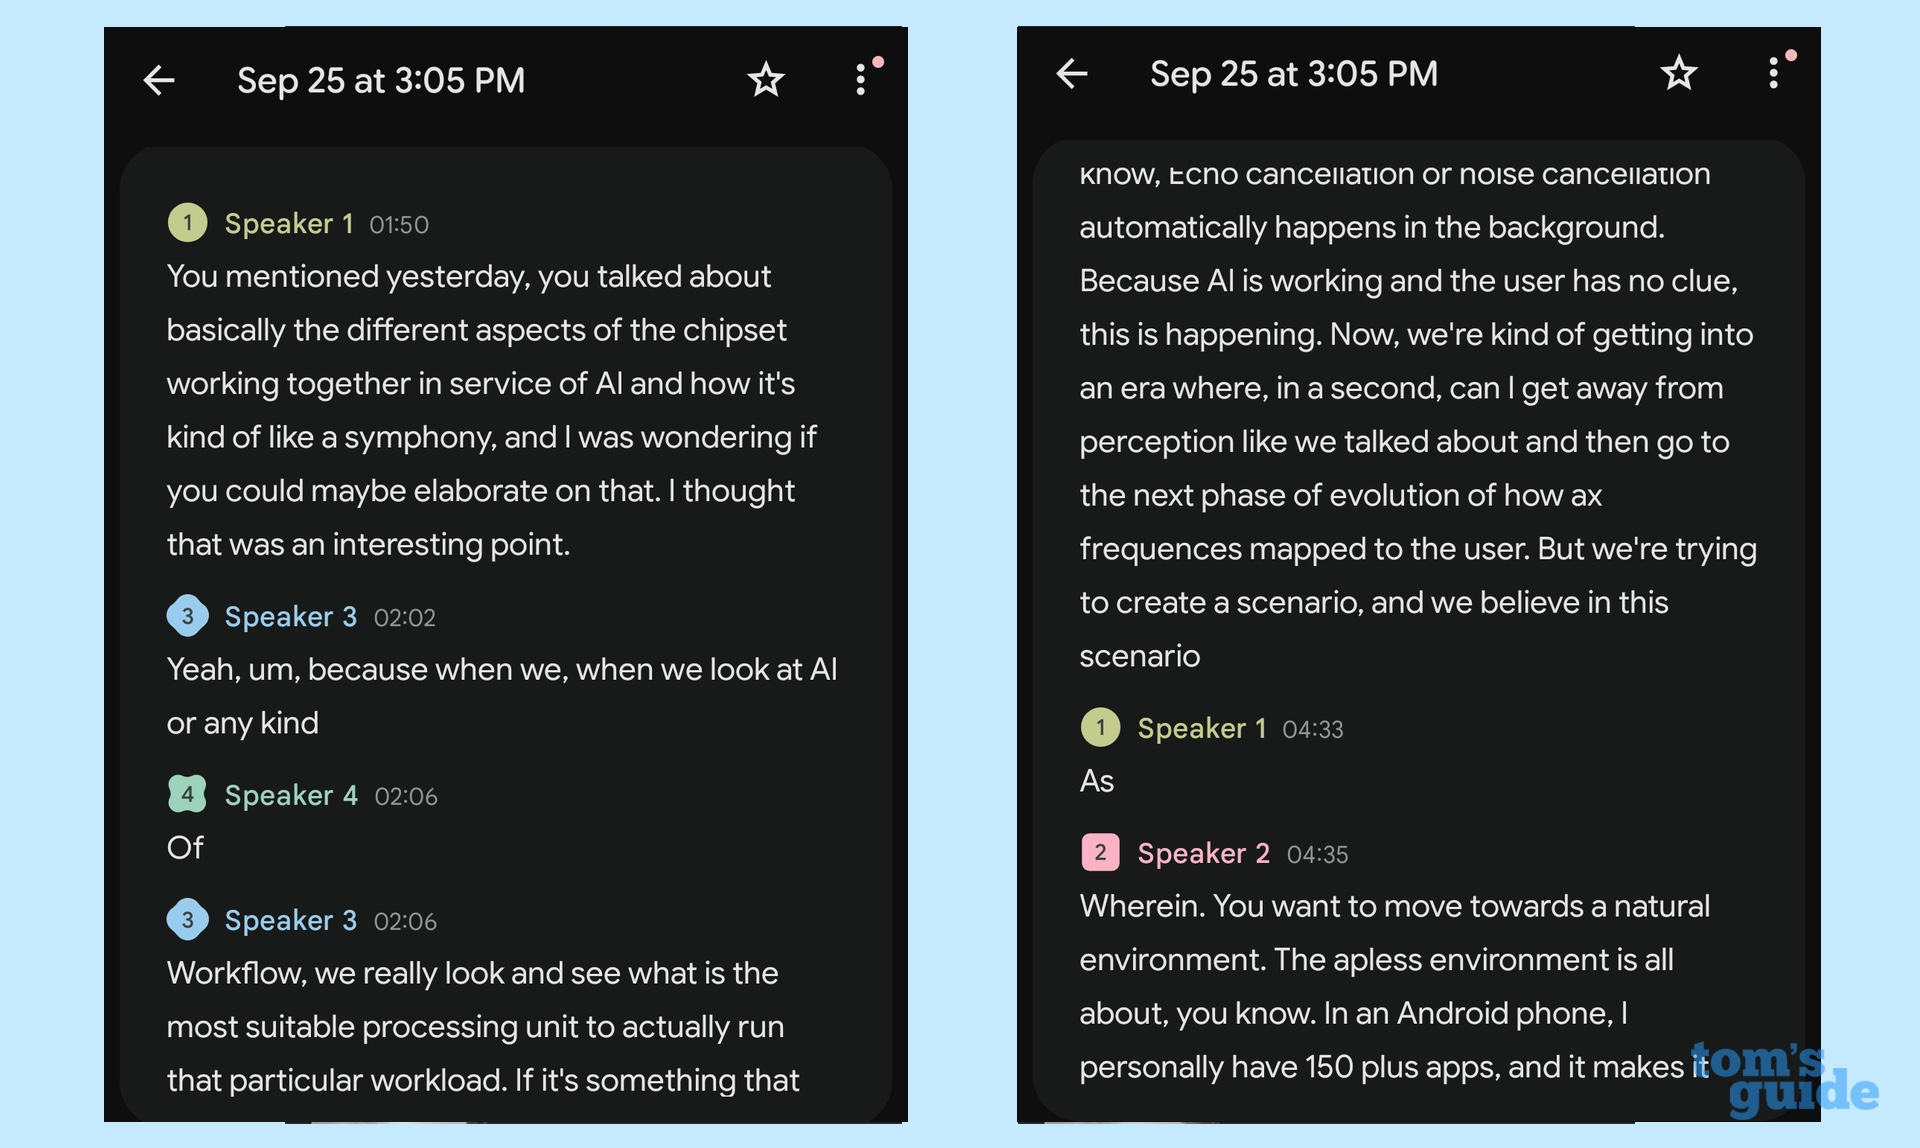Viewport: 1920px width, 1148px height.
Task: Go back using the left screen's back arrow
Action: [159, 80]
